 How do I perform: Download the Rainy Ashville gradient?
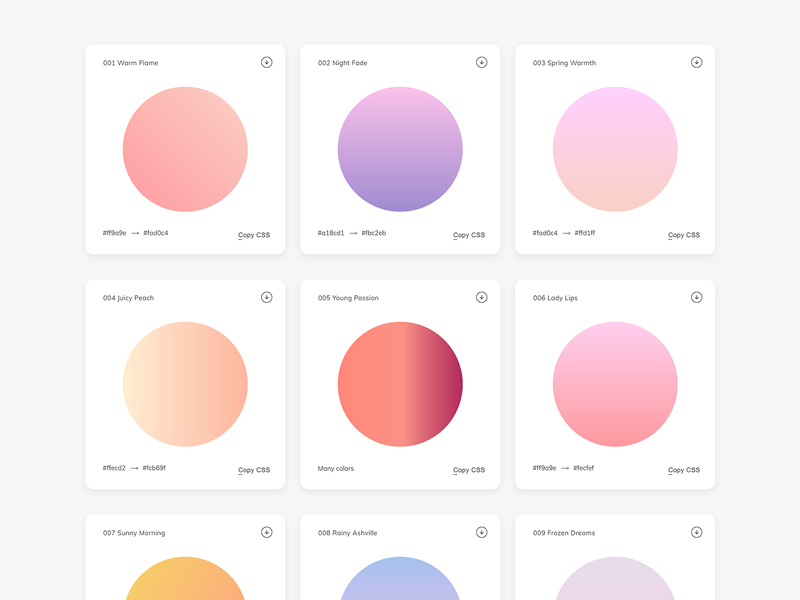click(x=481, y=532)
